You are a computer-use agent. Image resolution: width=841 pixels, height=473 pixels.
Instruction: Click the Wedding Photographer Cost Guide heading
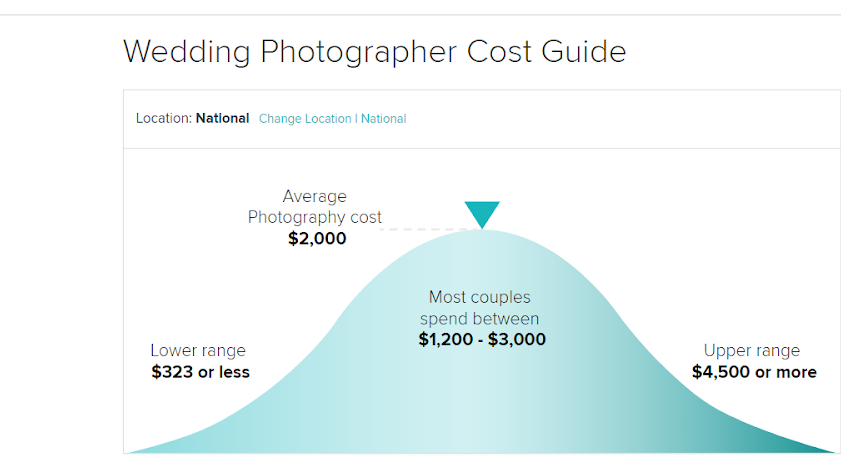pyautogui.click(x=374, y=51)
